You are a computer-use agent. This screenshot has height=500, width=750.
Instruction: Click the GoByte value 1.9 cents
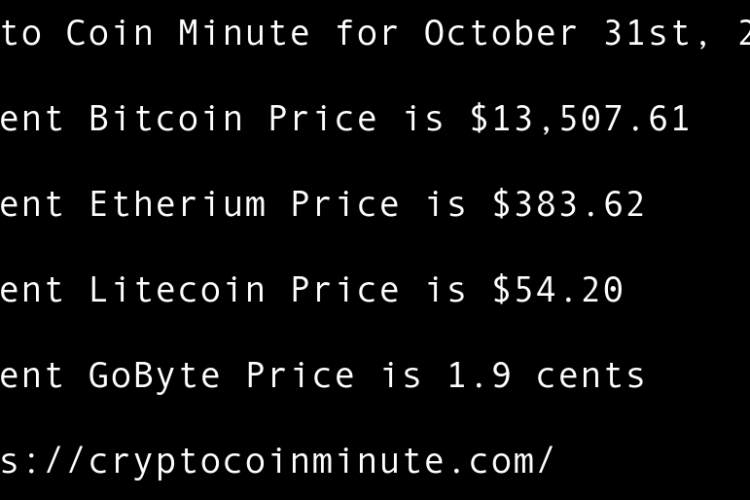point(535,376)
